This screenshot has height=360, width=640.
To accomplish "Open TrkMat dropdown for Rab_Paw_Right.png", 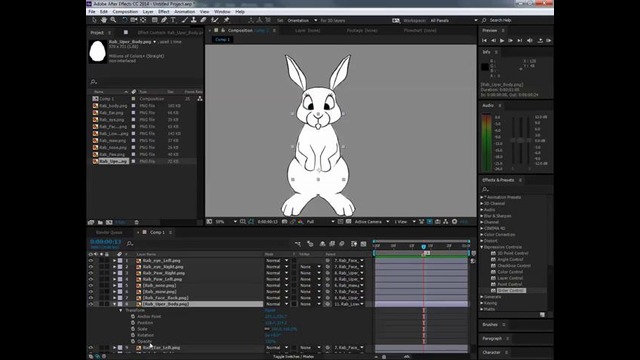I will (310, 273).
